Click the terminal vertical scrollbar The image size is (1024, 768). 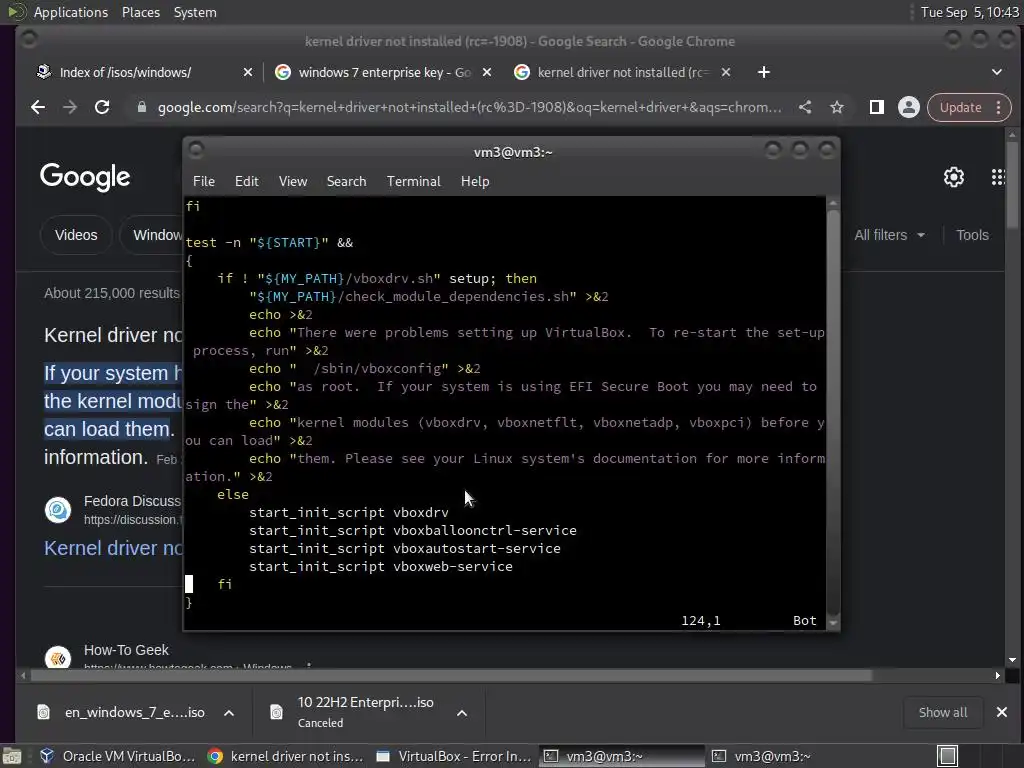click(x=833, y=413)
